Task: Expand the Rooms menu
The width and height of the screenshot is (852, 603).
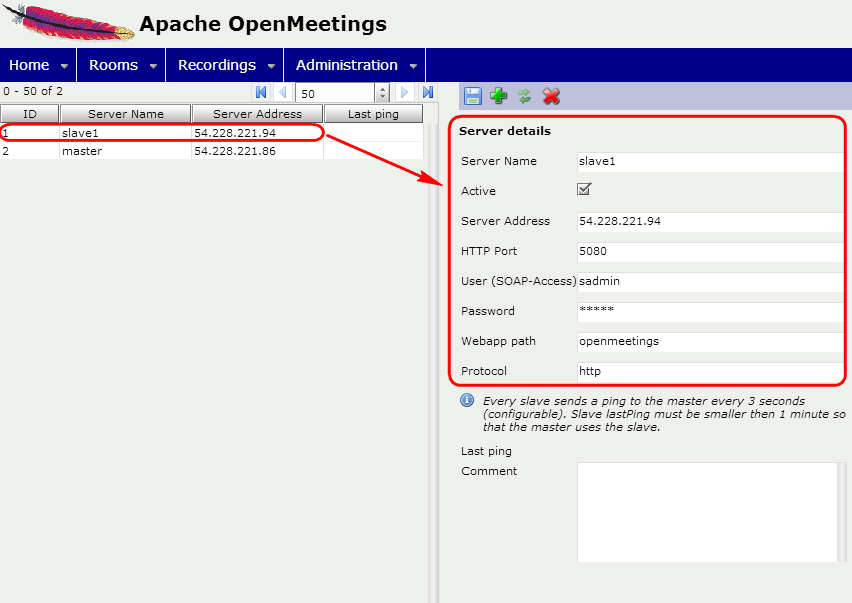Action: [123, 65]
